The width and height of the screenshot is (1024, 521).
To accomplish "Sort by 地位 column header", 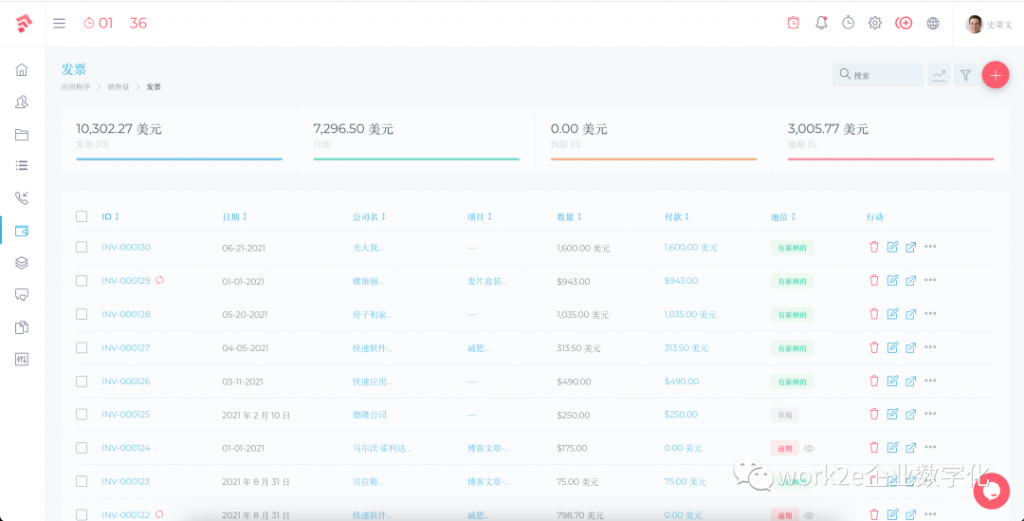I will coord(784,216).
